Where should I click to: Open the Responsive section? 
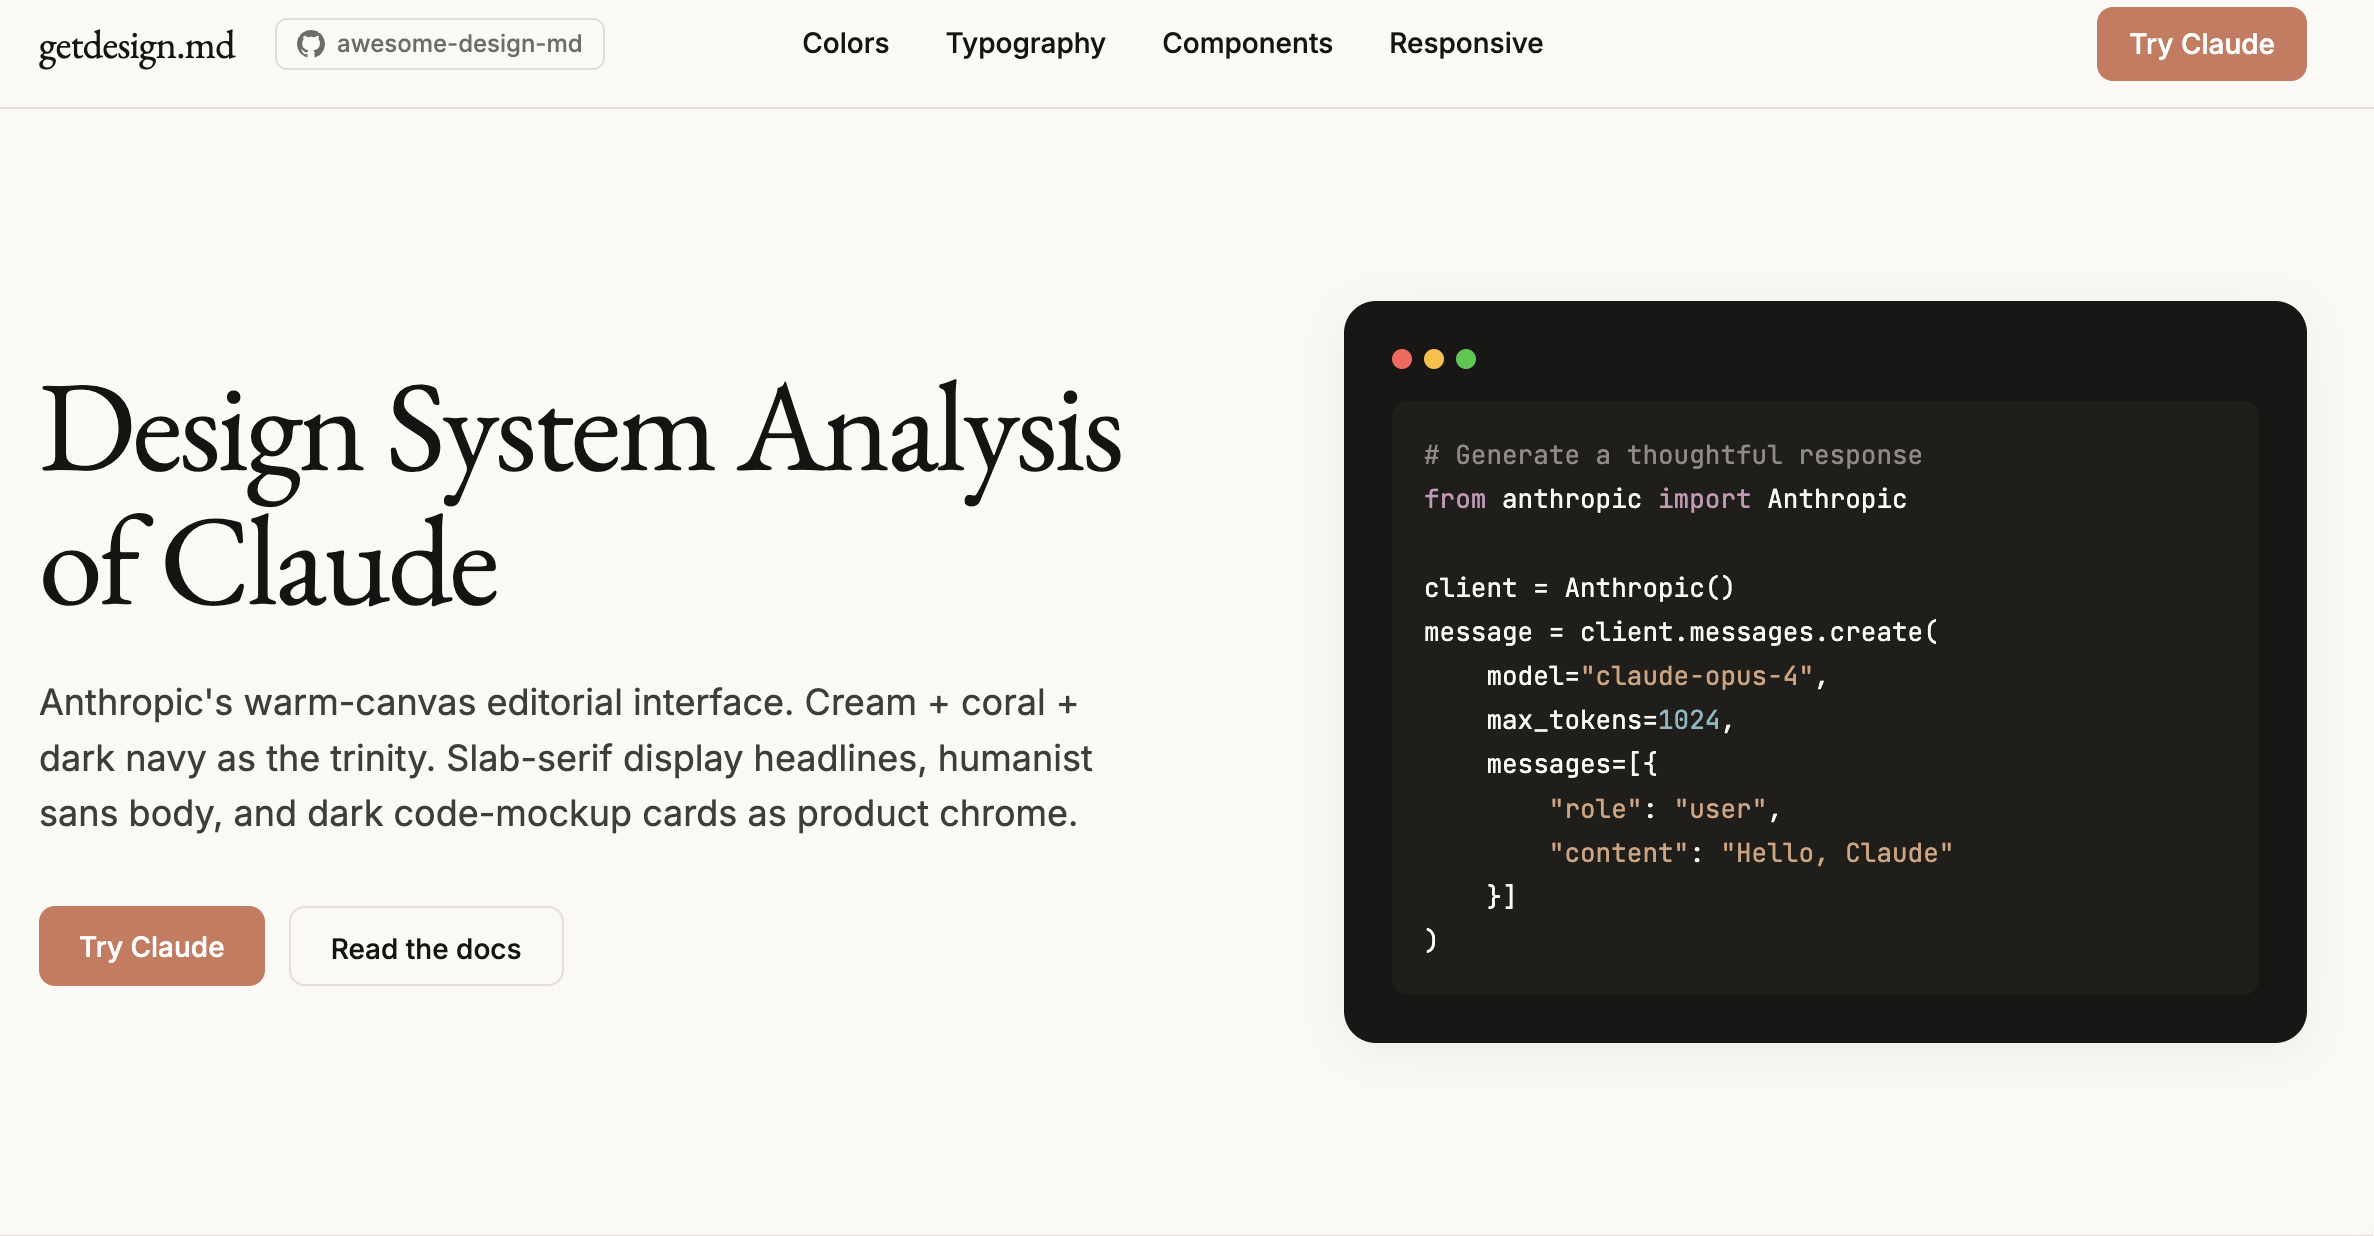(x=1466, y=44)
